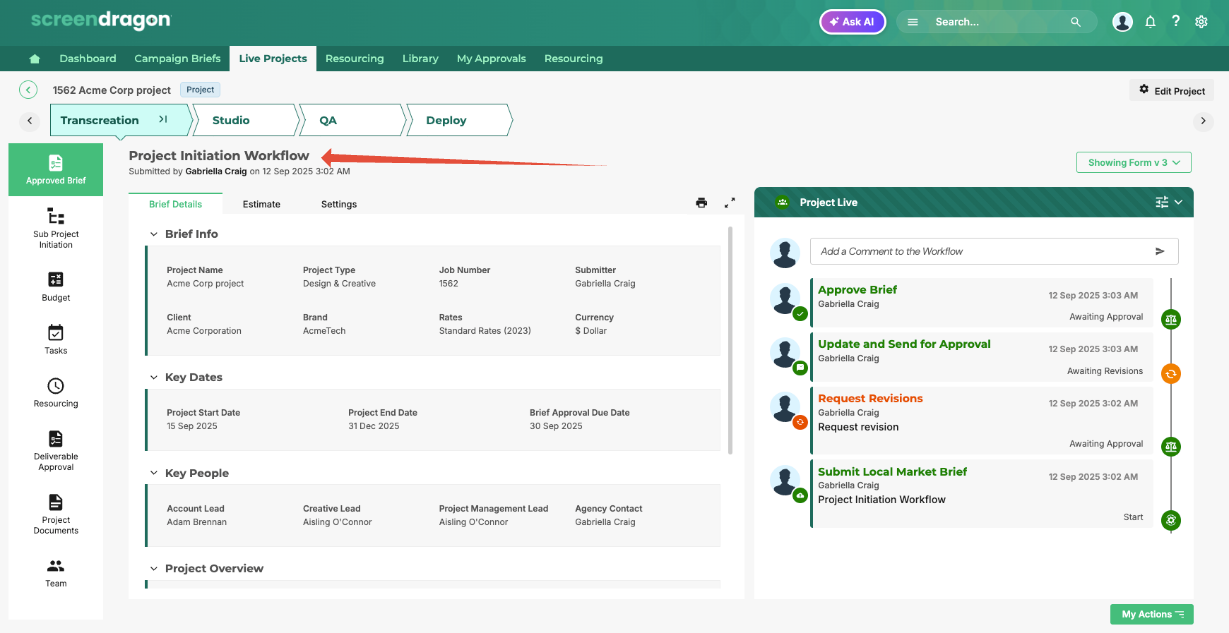The image size is (1229, 633).
Task: Print the brief with printer icon
Action: [x=701, y=203]
